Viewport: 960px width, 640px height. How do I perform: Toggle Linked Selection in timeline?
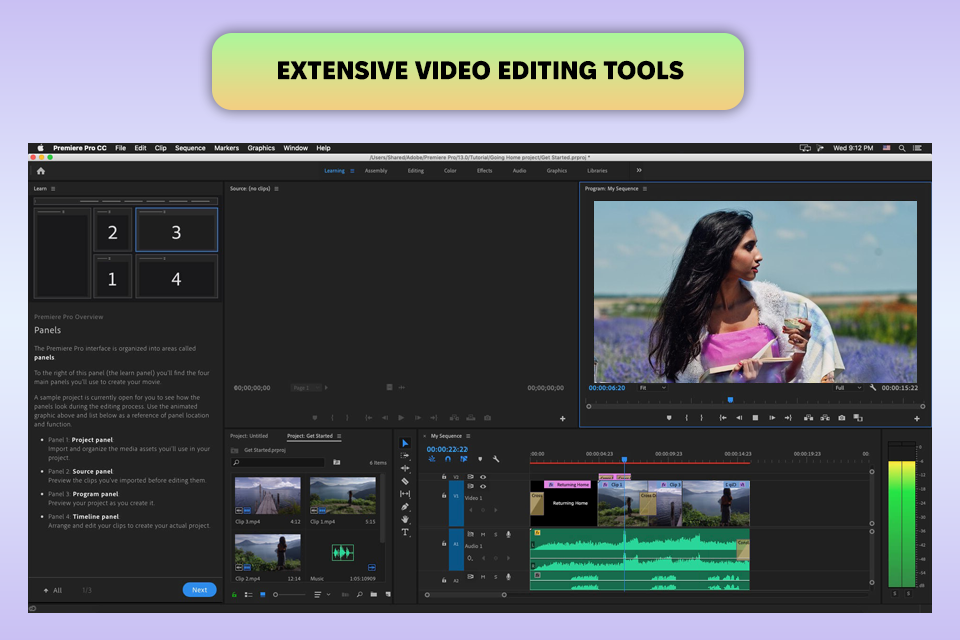463,459
